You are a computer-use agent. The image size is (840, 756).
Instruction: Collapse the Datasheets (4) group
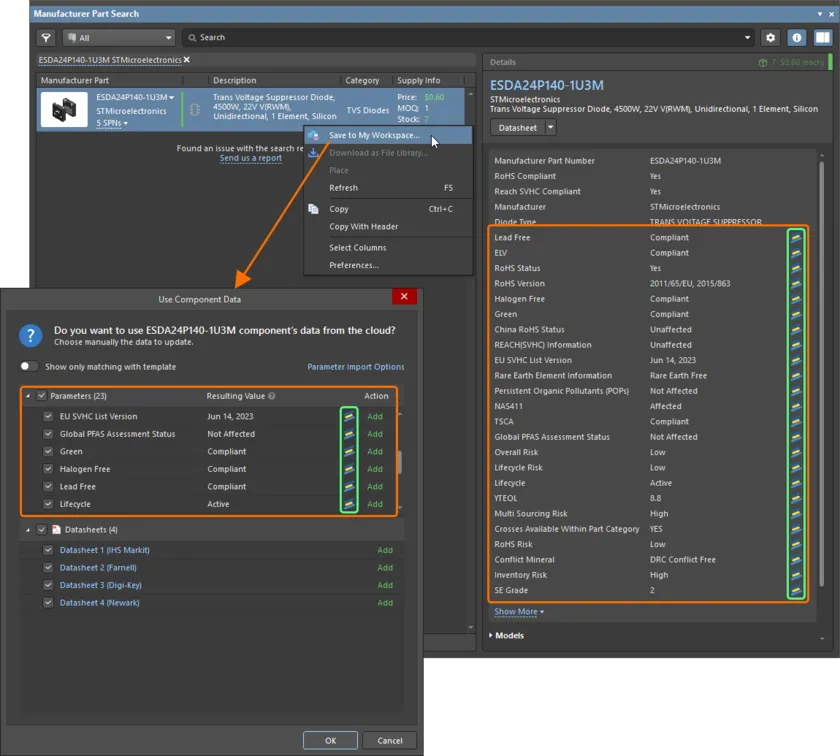point(28,530)
